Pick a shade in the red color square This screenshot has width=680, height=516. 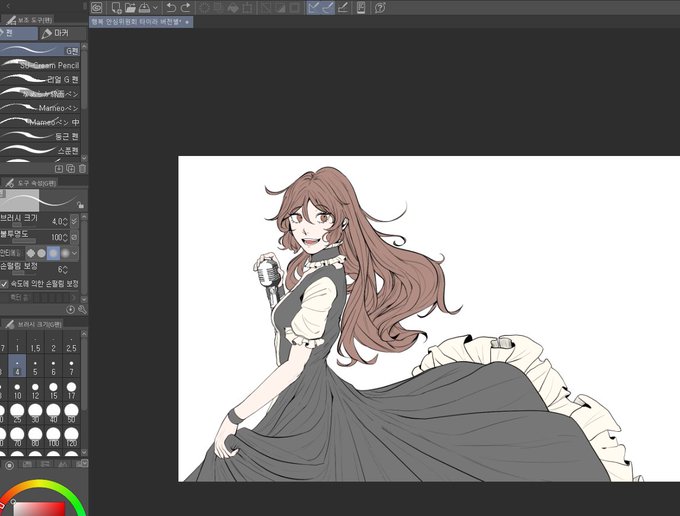tap(39, 509)
